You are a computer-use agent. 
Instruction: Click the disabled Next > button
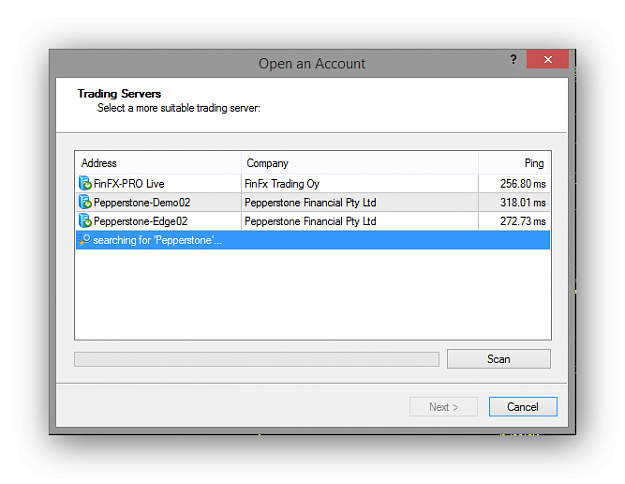coord(443,407)
